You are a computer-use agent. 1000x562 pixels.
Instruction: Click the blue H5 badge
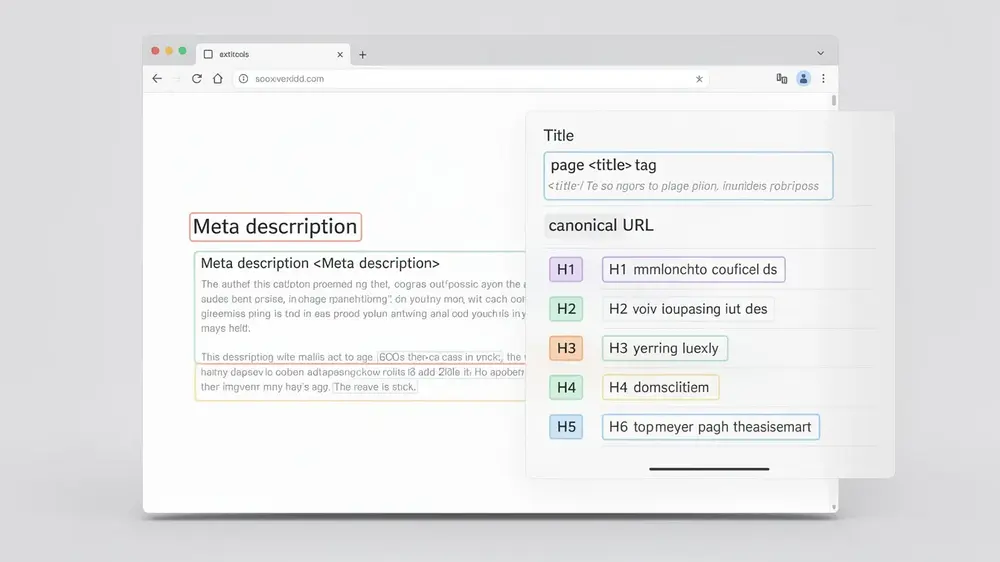[566, 427]
